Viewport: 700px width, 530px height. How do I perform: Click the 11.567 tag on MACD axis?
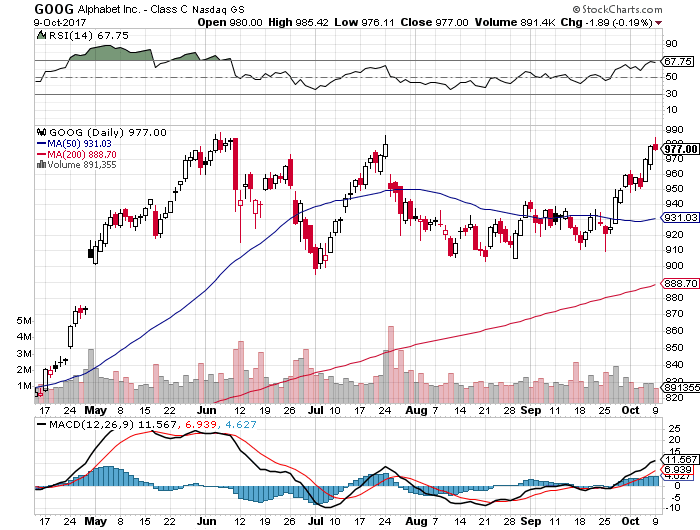tap(680, 459)
